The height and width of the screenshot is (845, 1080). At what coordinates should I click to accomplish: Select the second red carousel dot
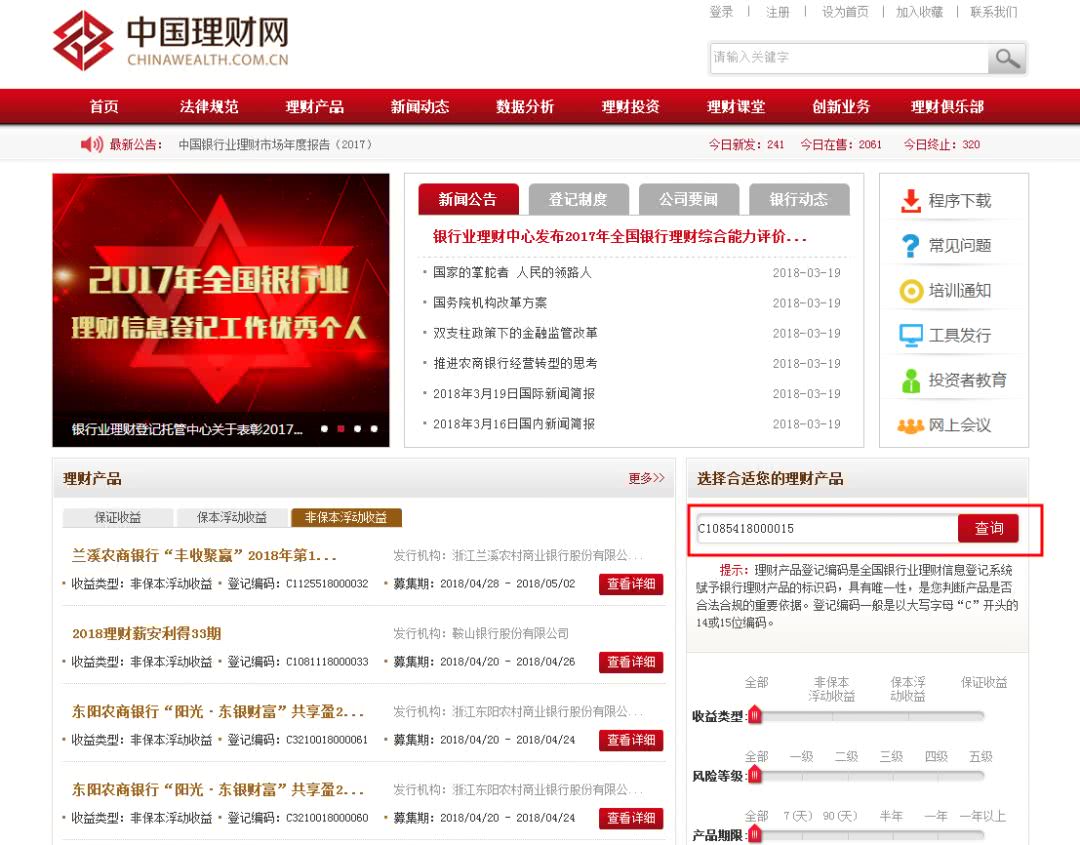tap(341, 428)
